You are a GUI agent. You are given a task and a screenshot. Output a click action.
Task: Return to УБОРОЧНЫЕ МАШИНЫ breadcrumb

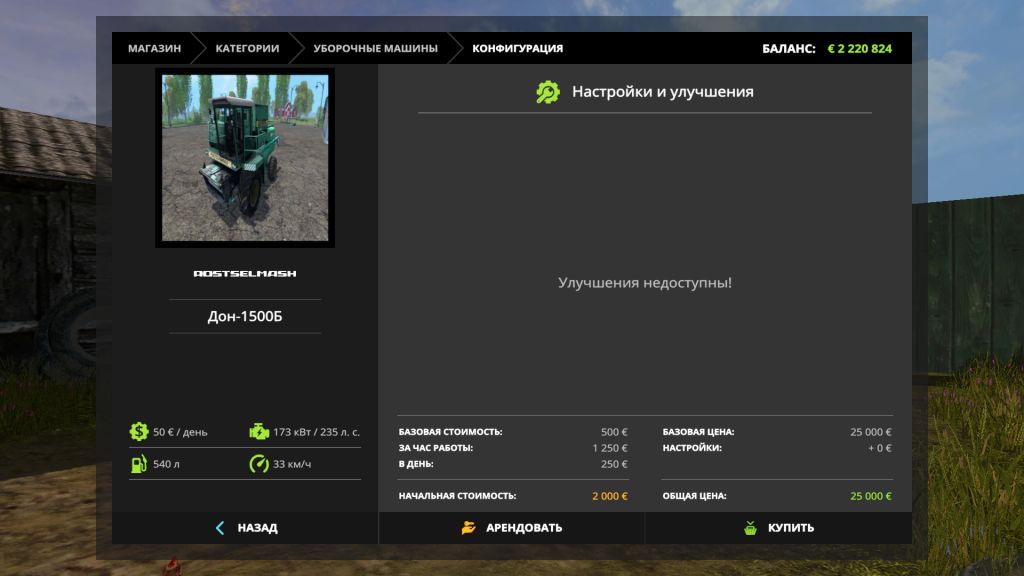click(375, 48)
